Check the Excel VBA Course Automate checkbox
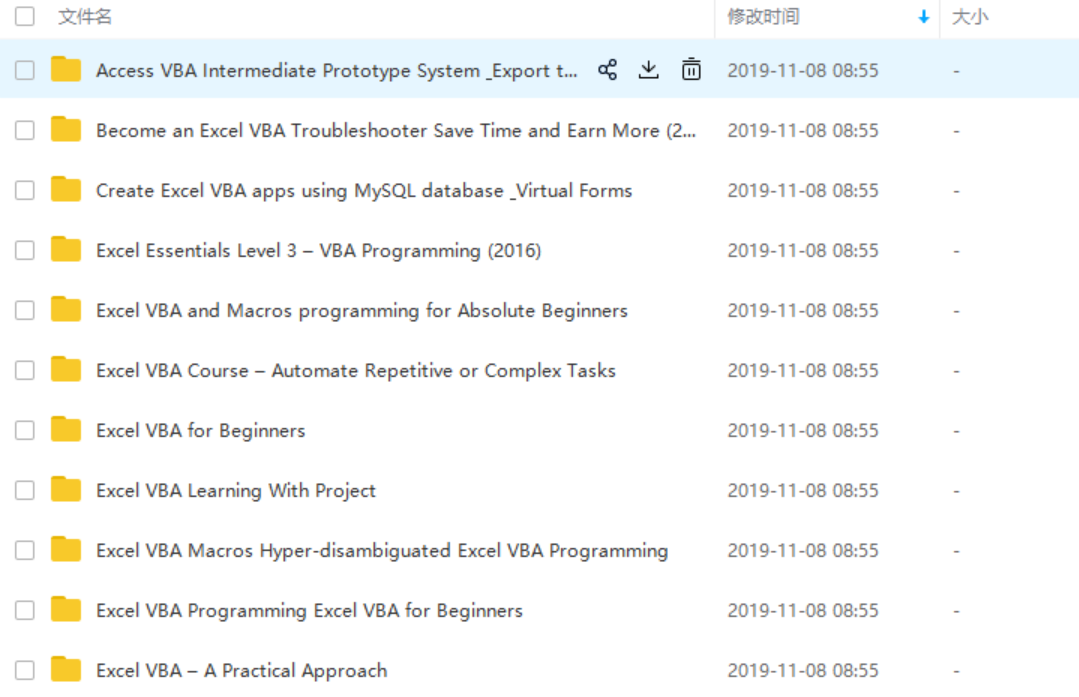Image resolution: width=1079 pixels, height=697 pixels. (x=25, y=370)
